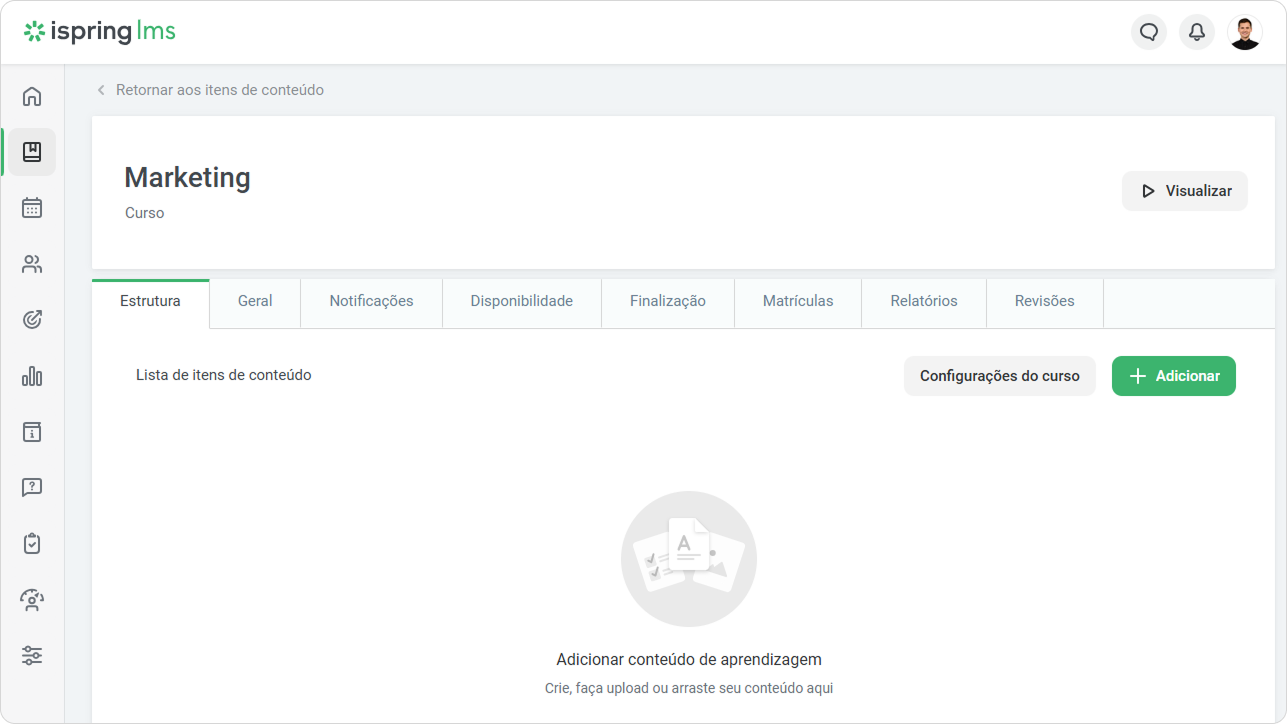The width and height of the screenshot is (1287, 724).
Task: Open the bar chart reports icon
Action: tap(32, 376)
